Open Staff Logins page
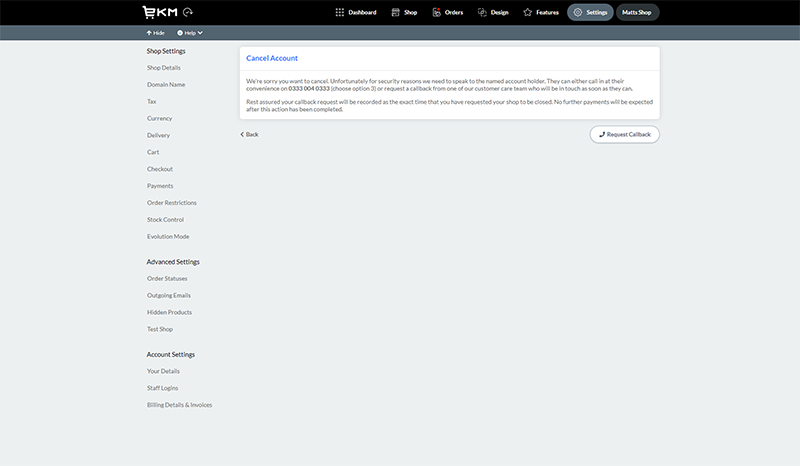800x466 pixels. click(x=162, y=388)
